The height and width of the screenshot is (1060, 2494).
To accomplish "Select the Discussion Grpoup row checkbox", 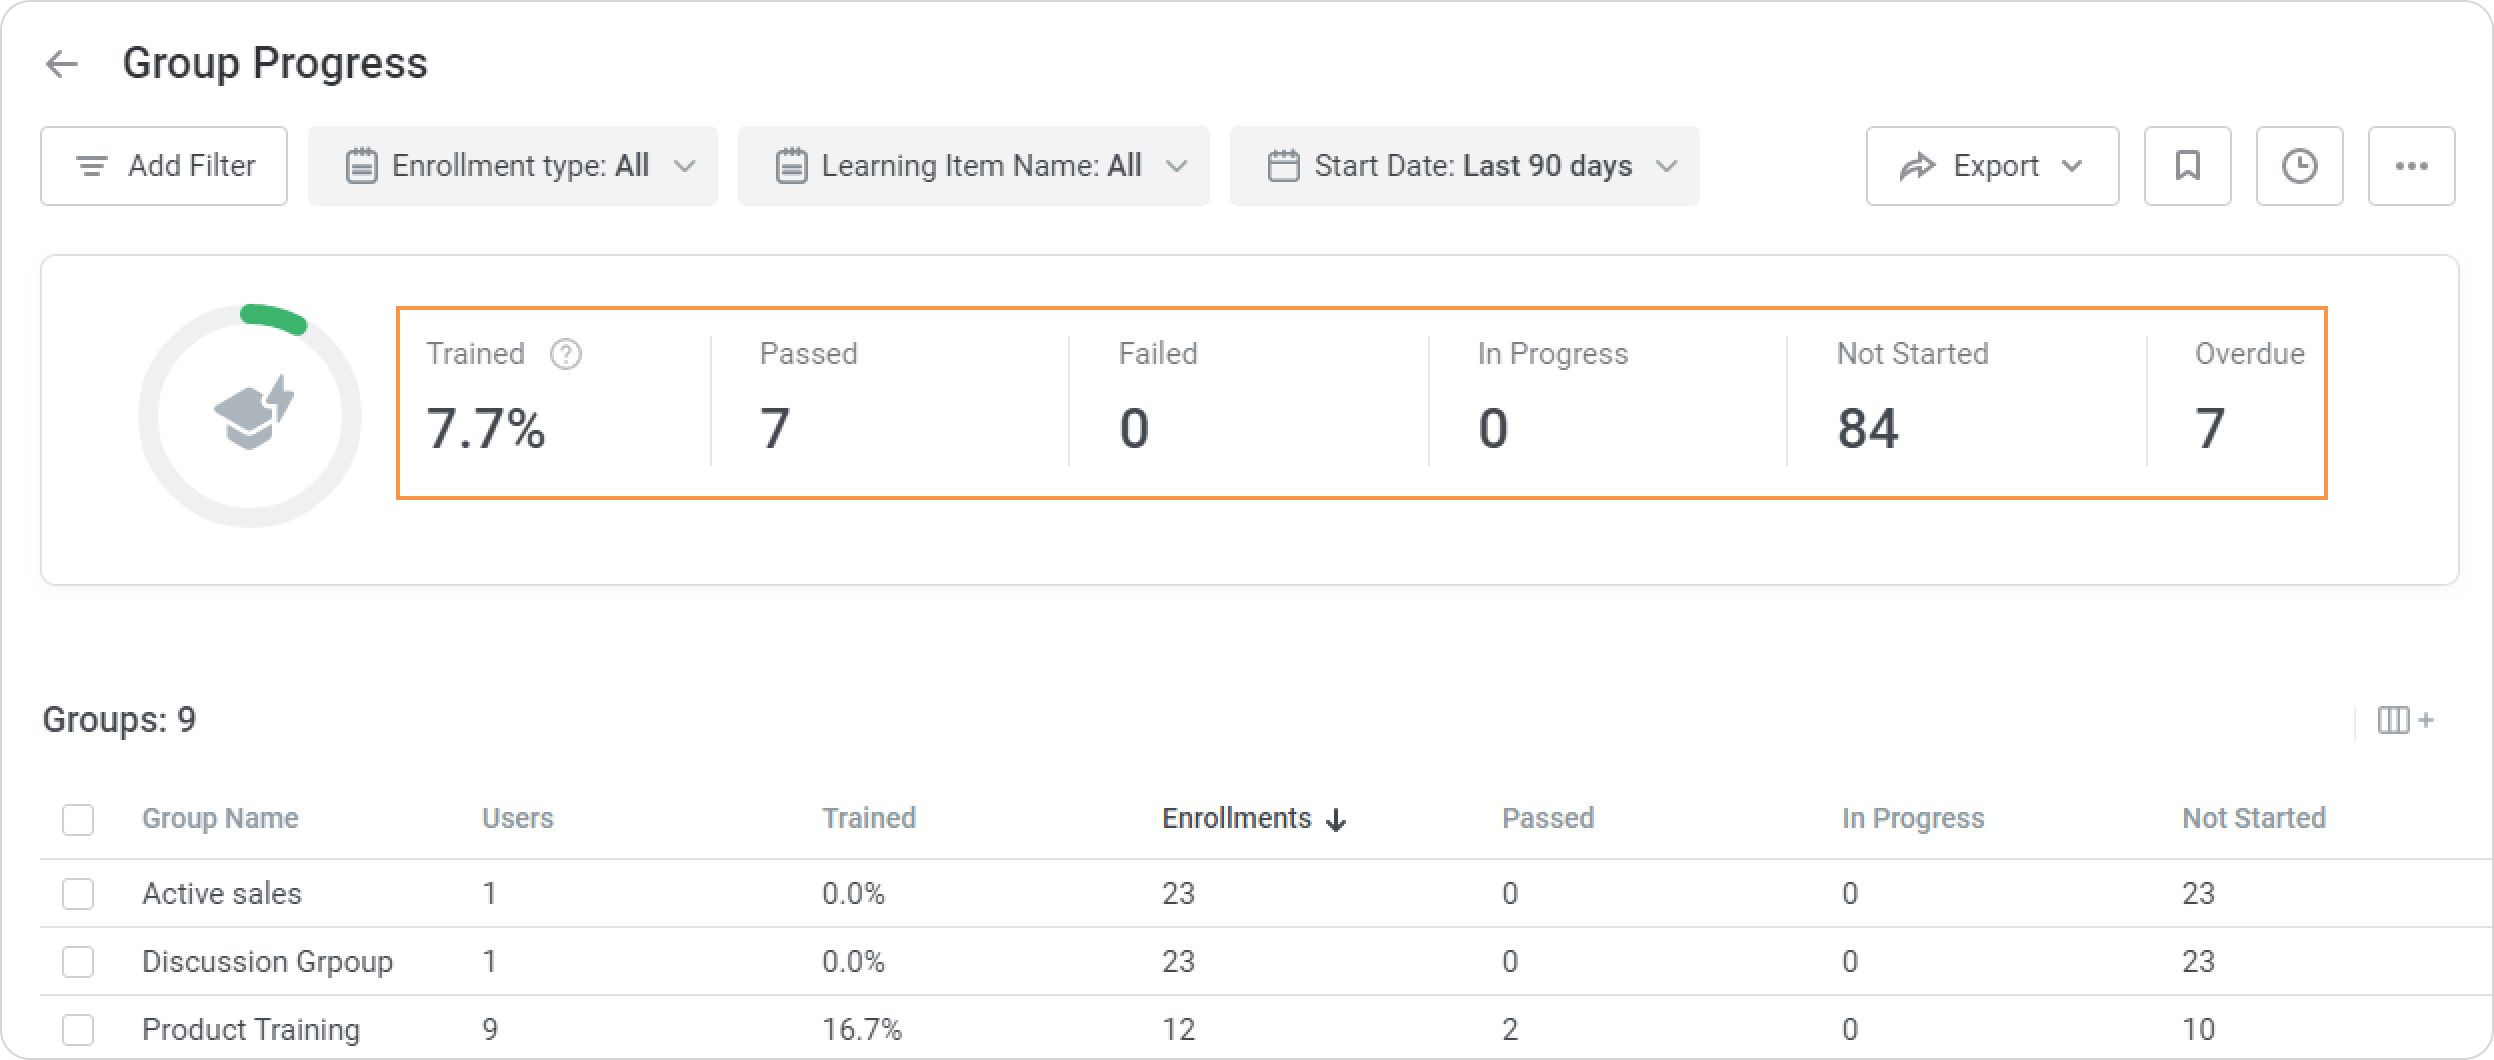I will click(x=78, y=961).
